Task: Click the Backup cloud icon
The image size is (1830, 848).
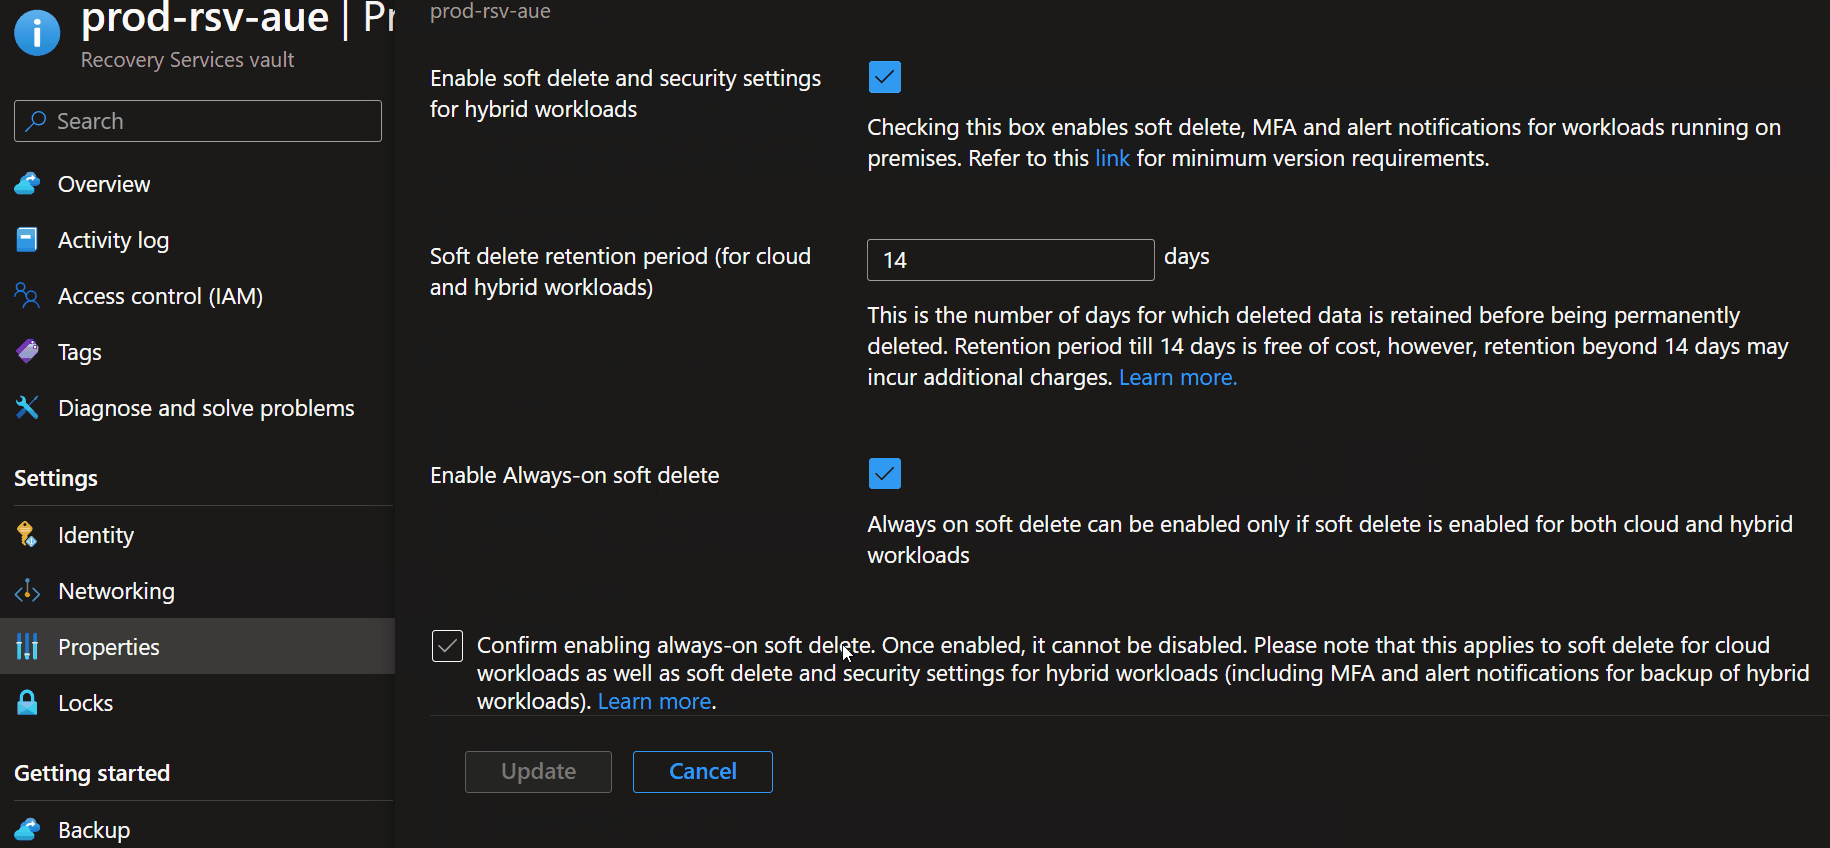Action: point(28,830)
